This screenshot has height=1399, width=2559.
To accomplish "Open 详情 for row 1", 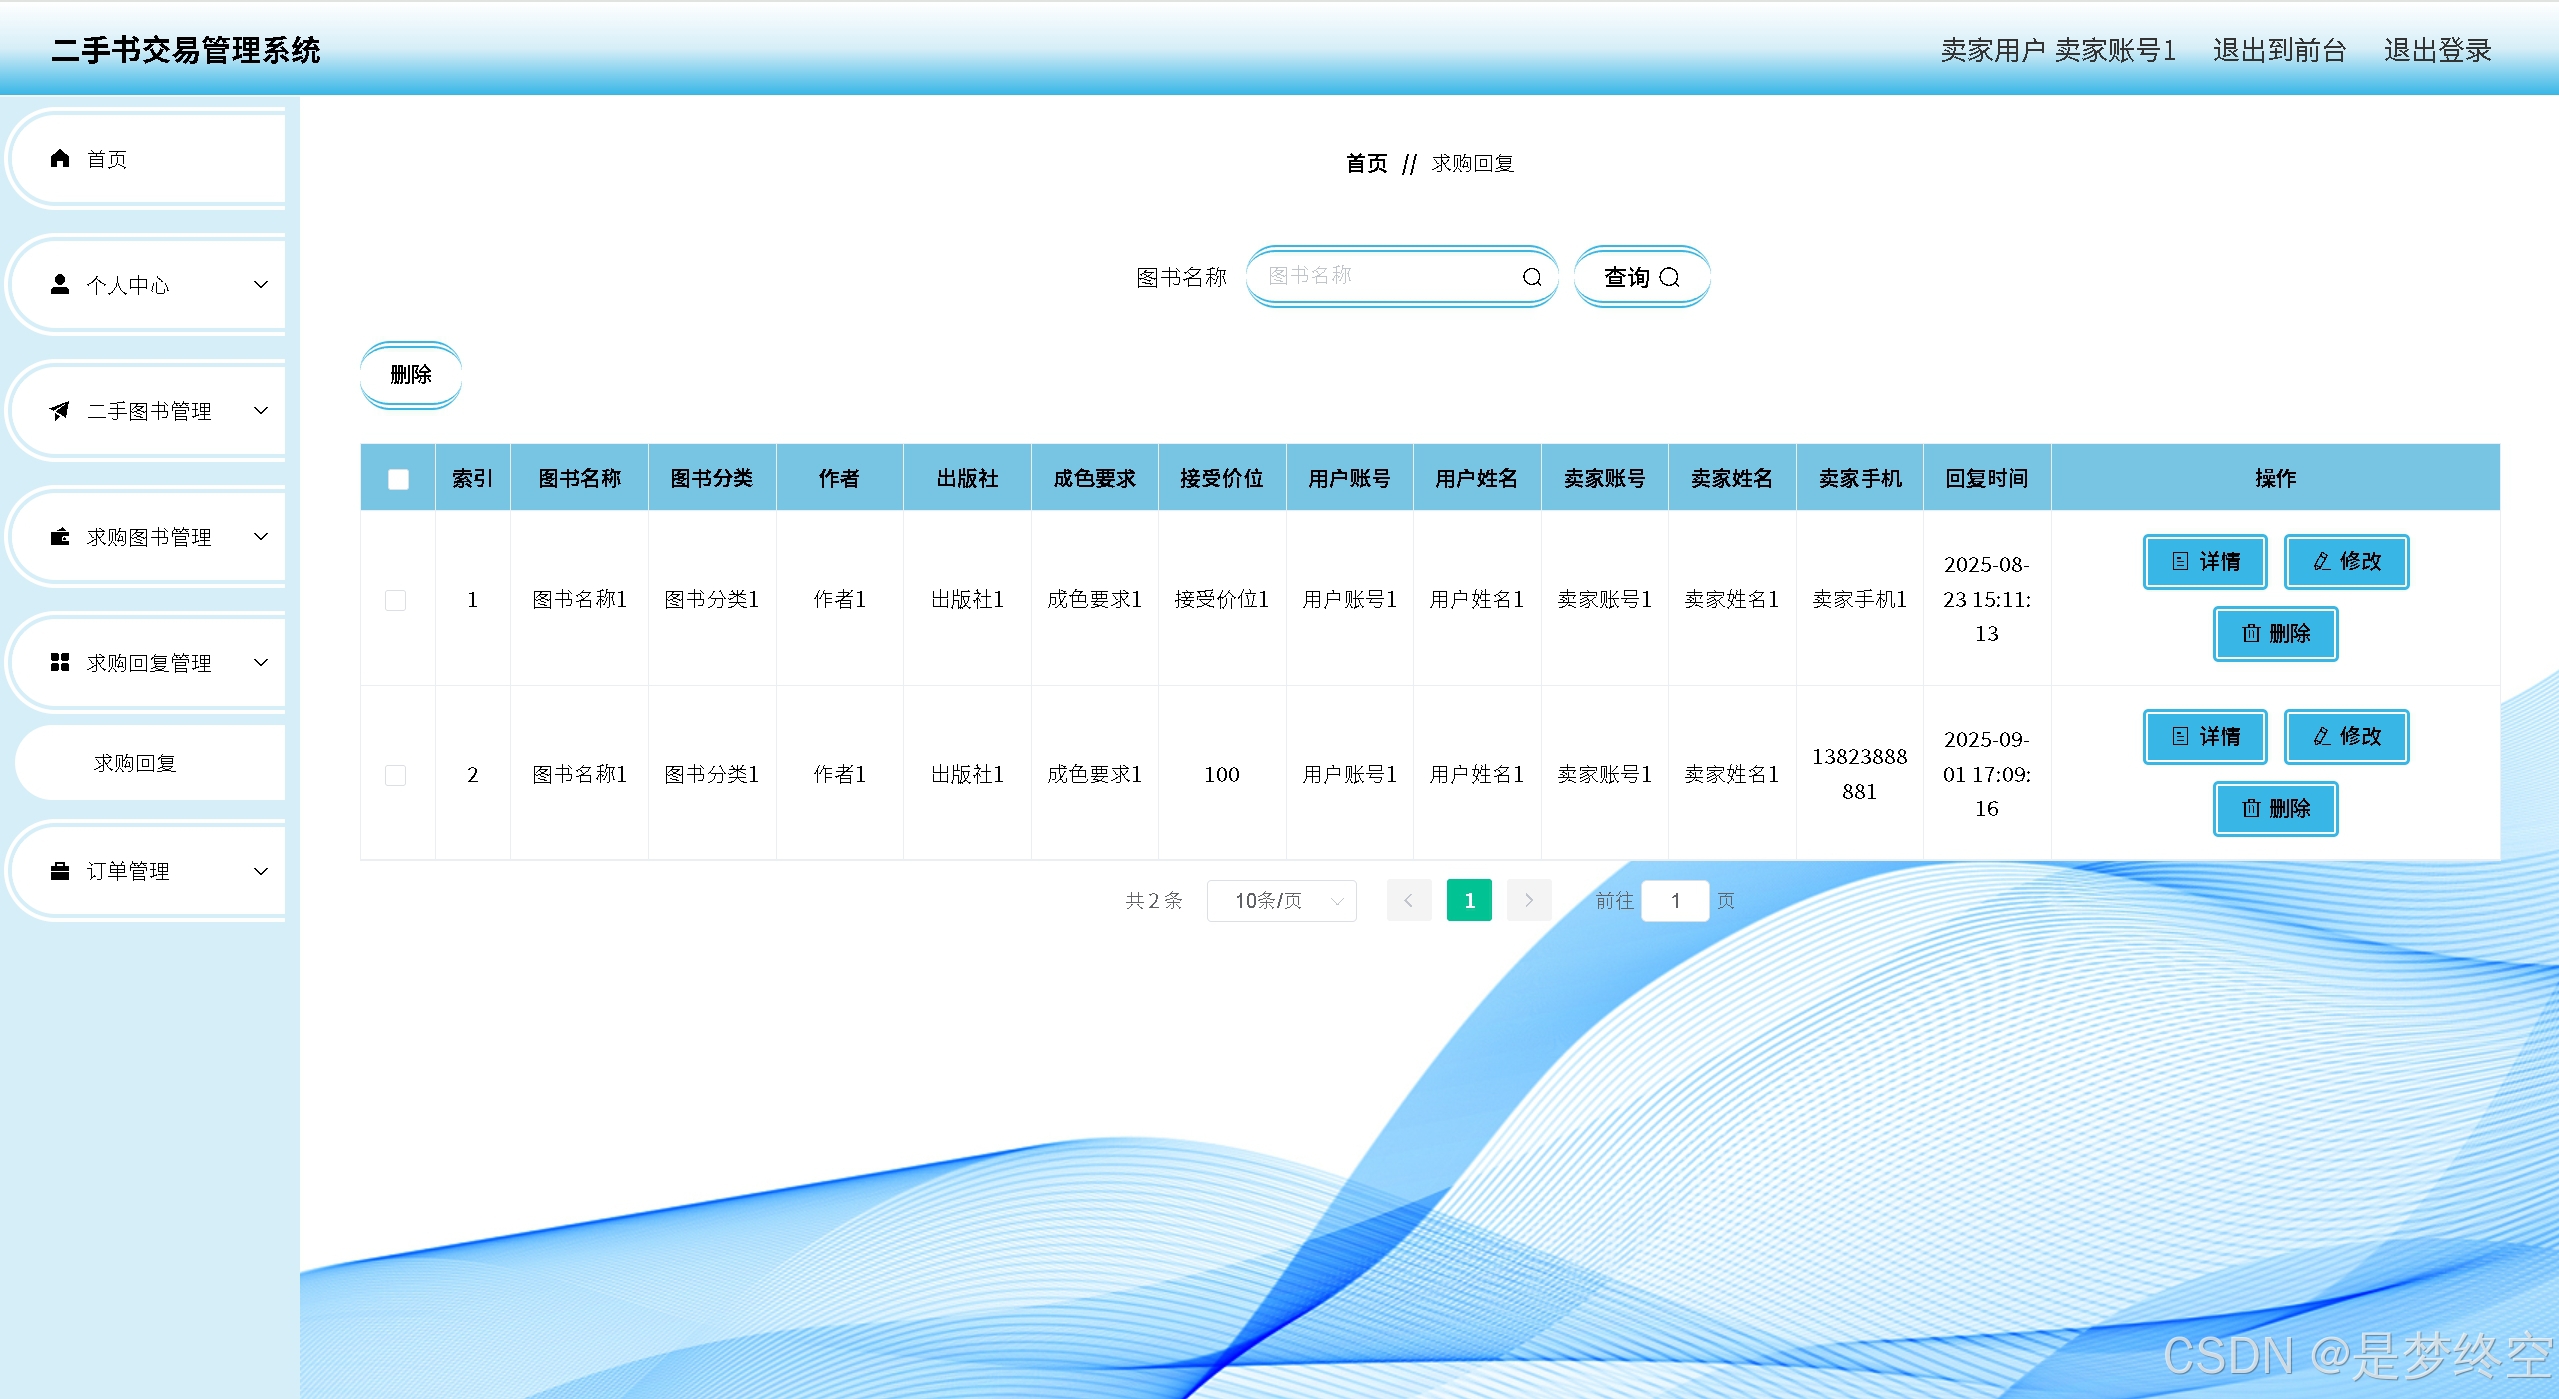I will tap(2205, 561).
